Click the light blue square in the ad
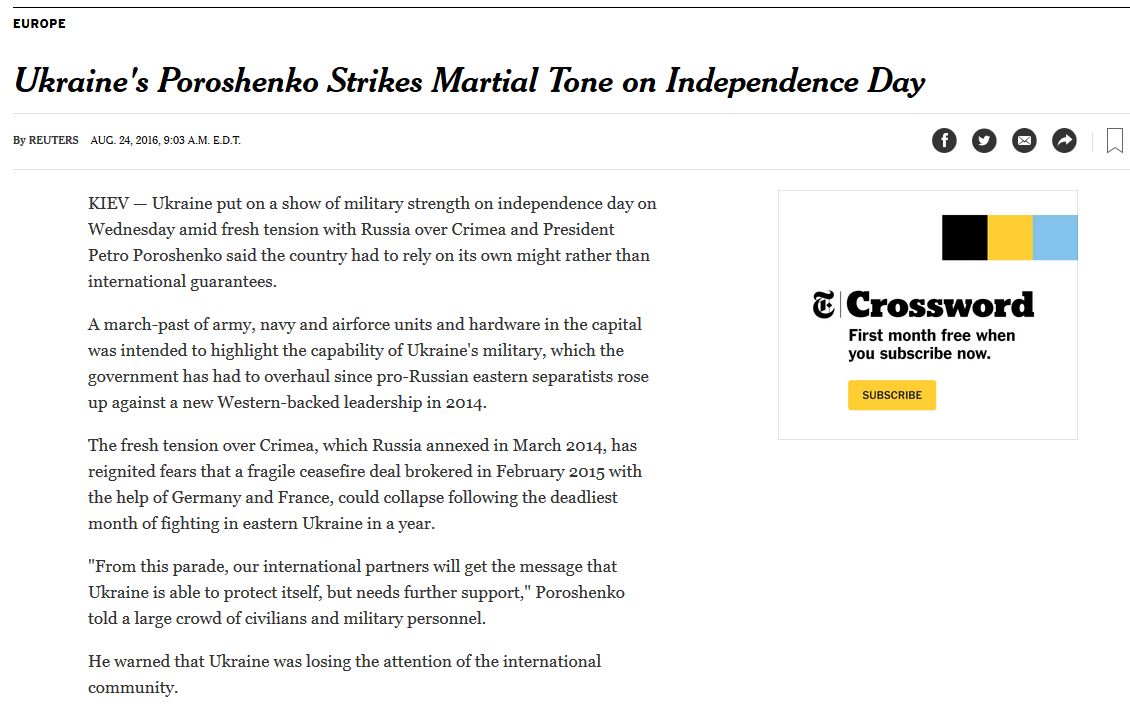Viewport: 1130px width, 707px height. 1055,237
